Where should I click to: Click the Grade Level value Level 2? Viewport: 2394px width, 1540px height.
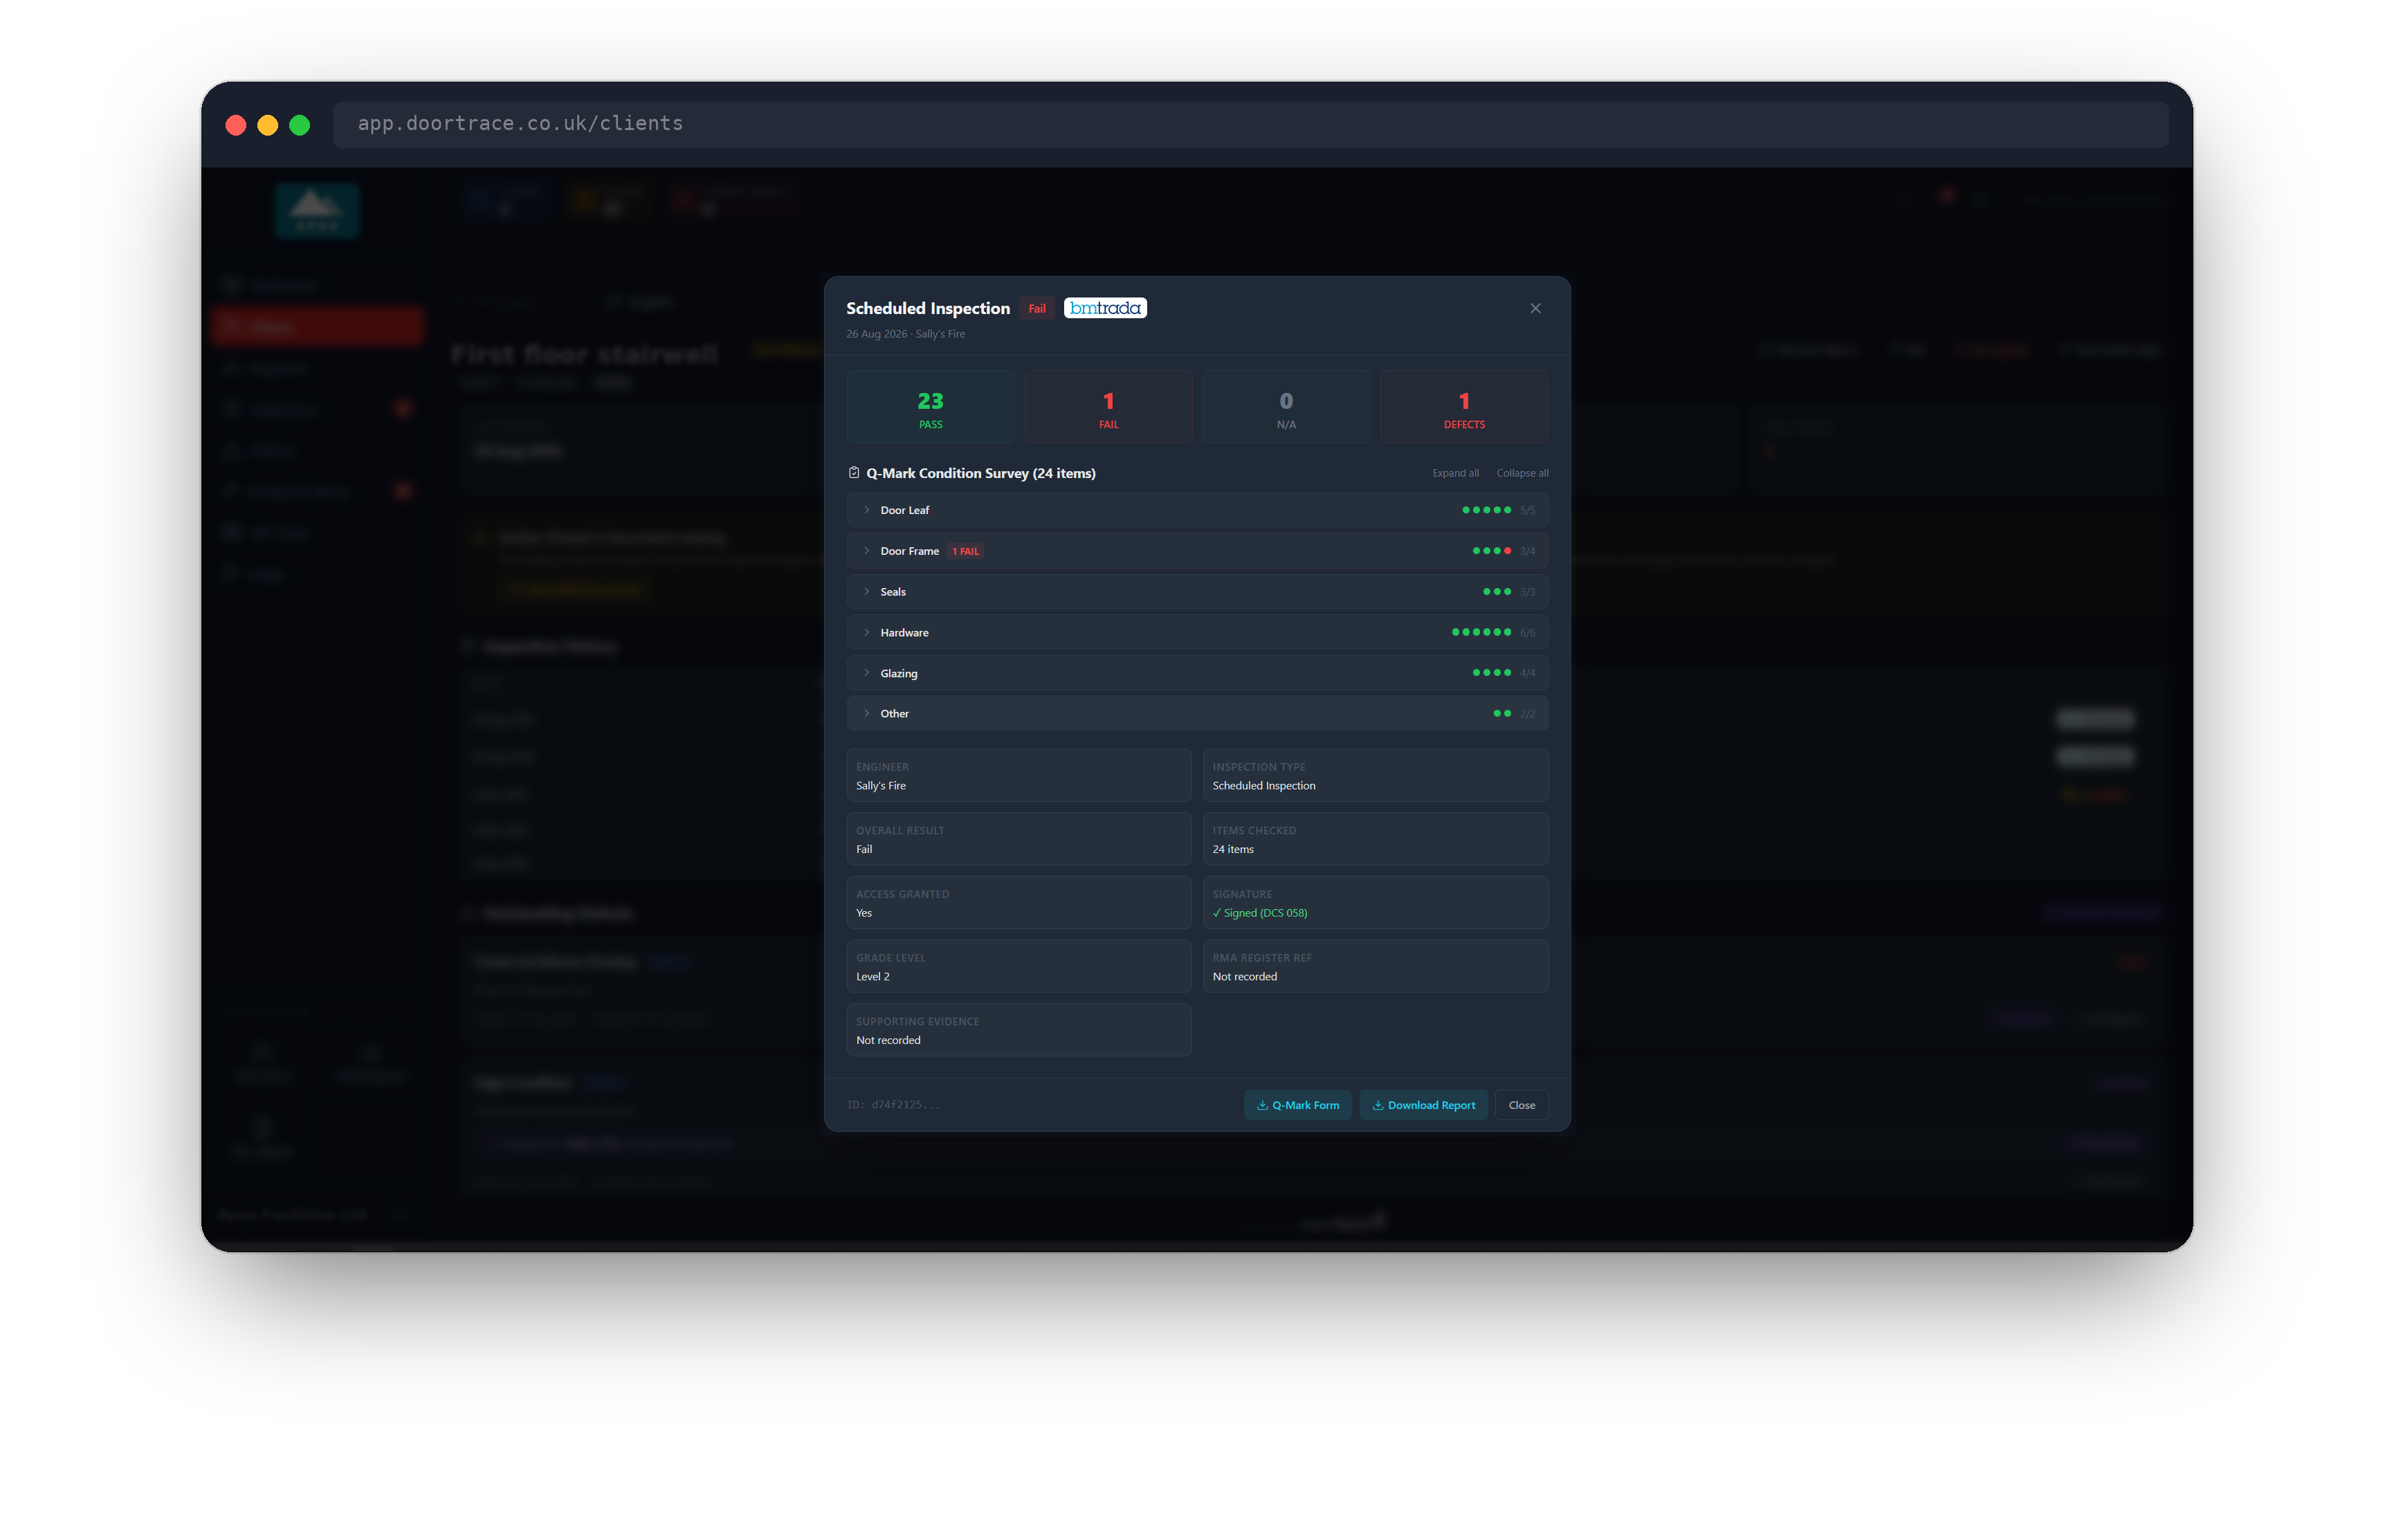click(873, 977)
